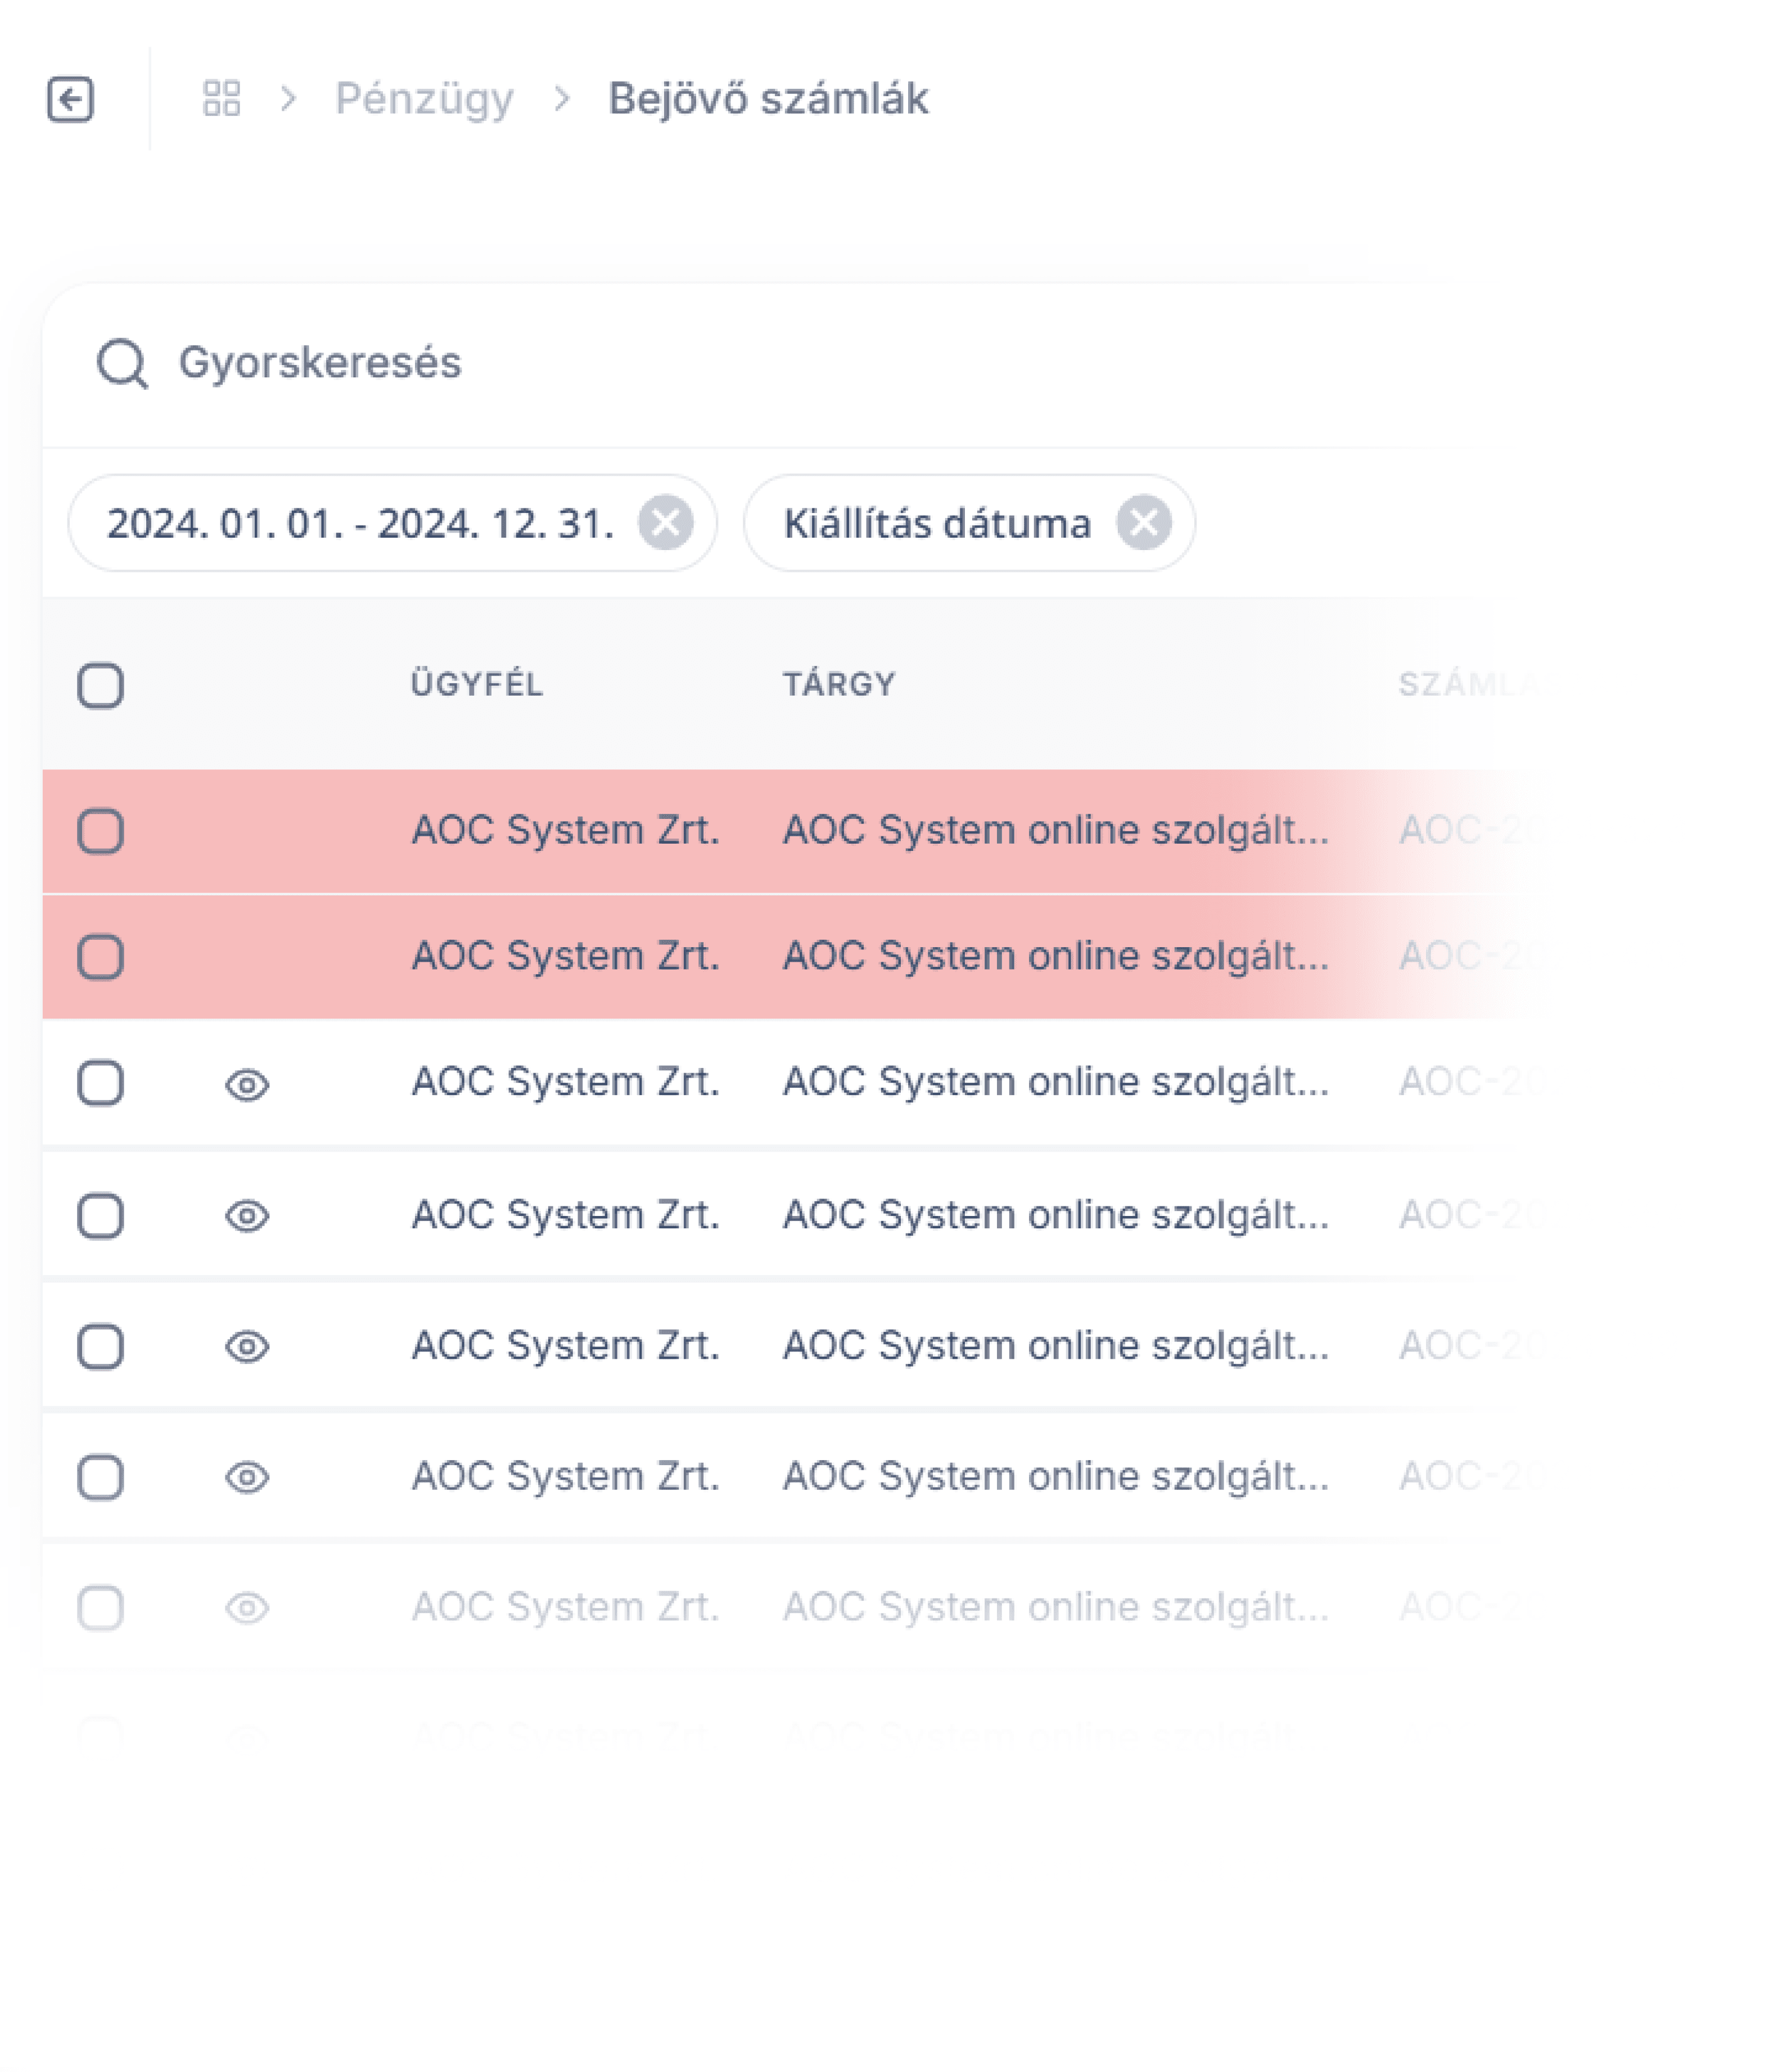Remove the 2024 date range filter chip
The height and width of the screenshot is (2072, 1778).
666,522
